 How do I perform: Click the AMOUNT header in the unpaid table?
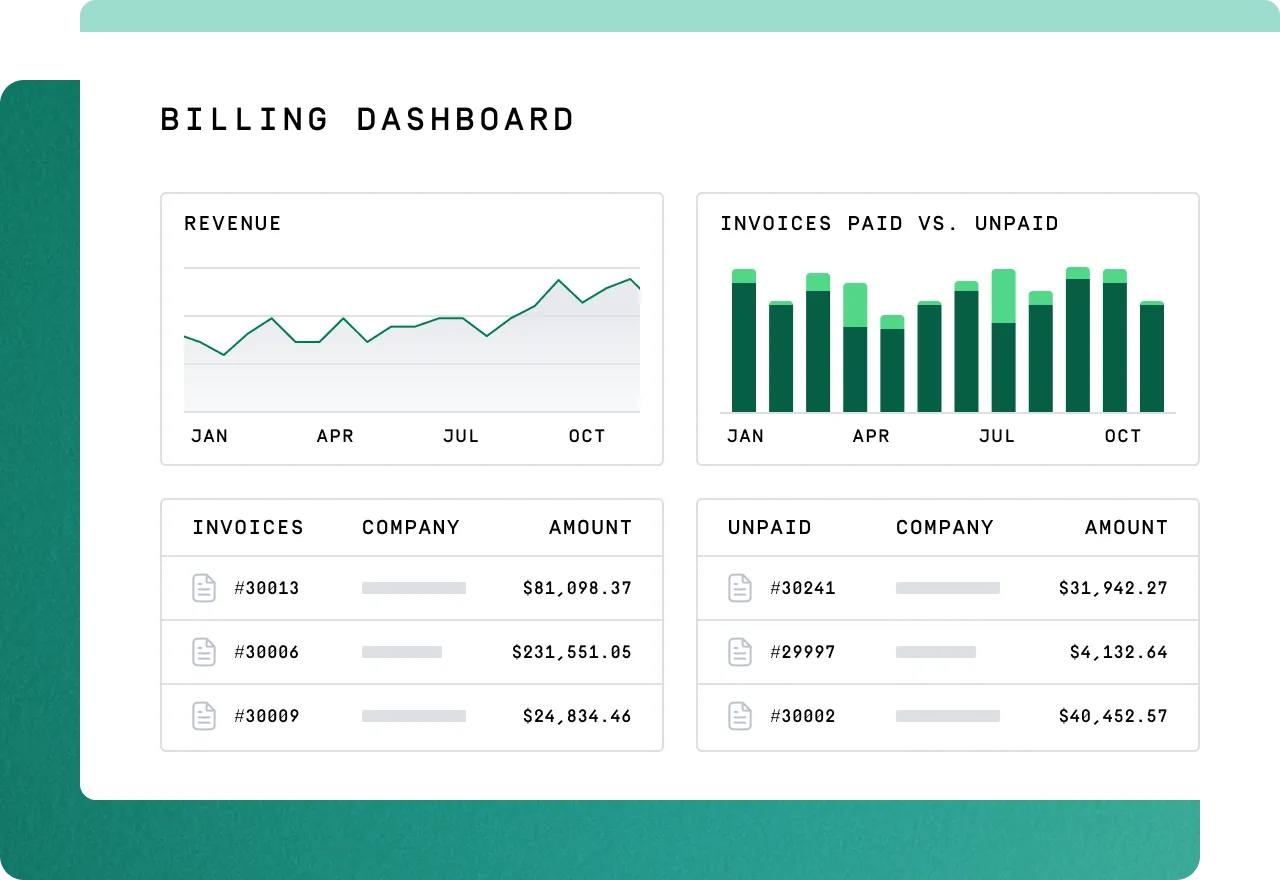[1126, 527]
